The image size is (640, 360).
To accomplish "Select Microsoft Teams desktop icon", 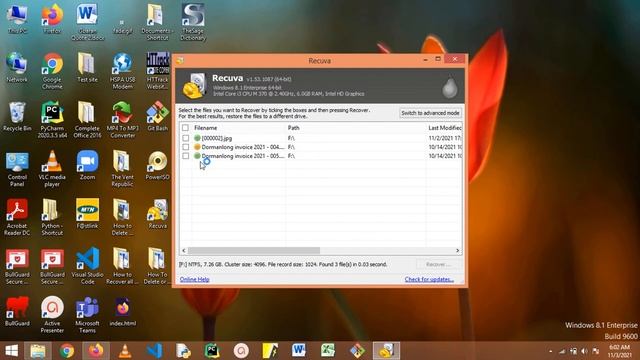I will pos(87,315).
